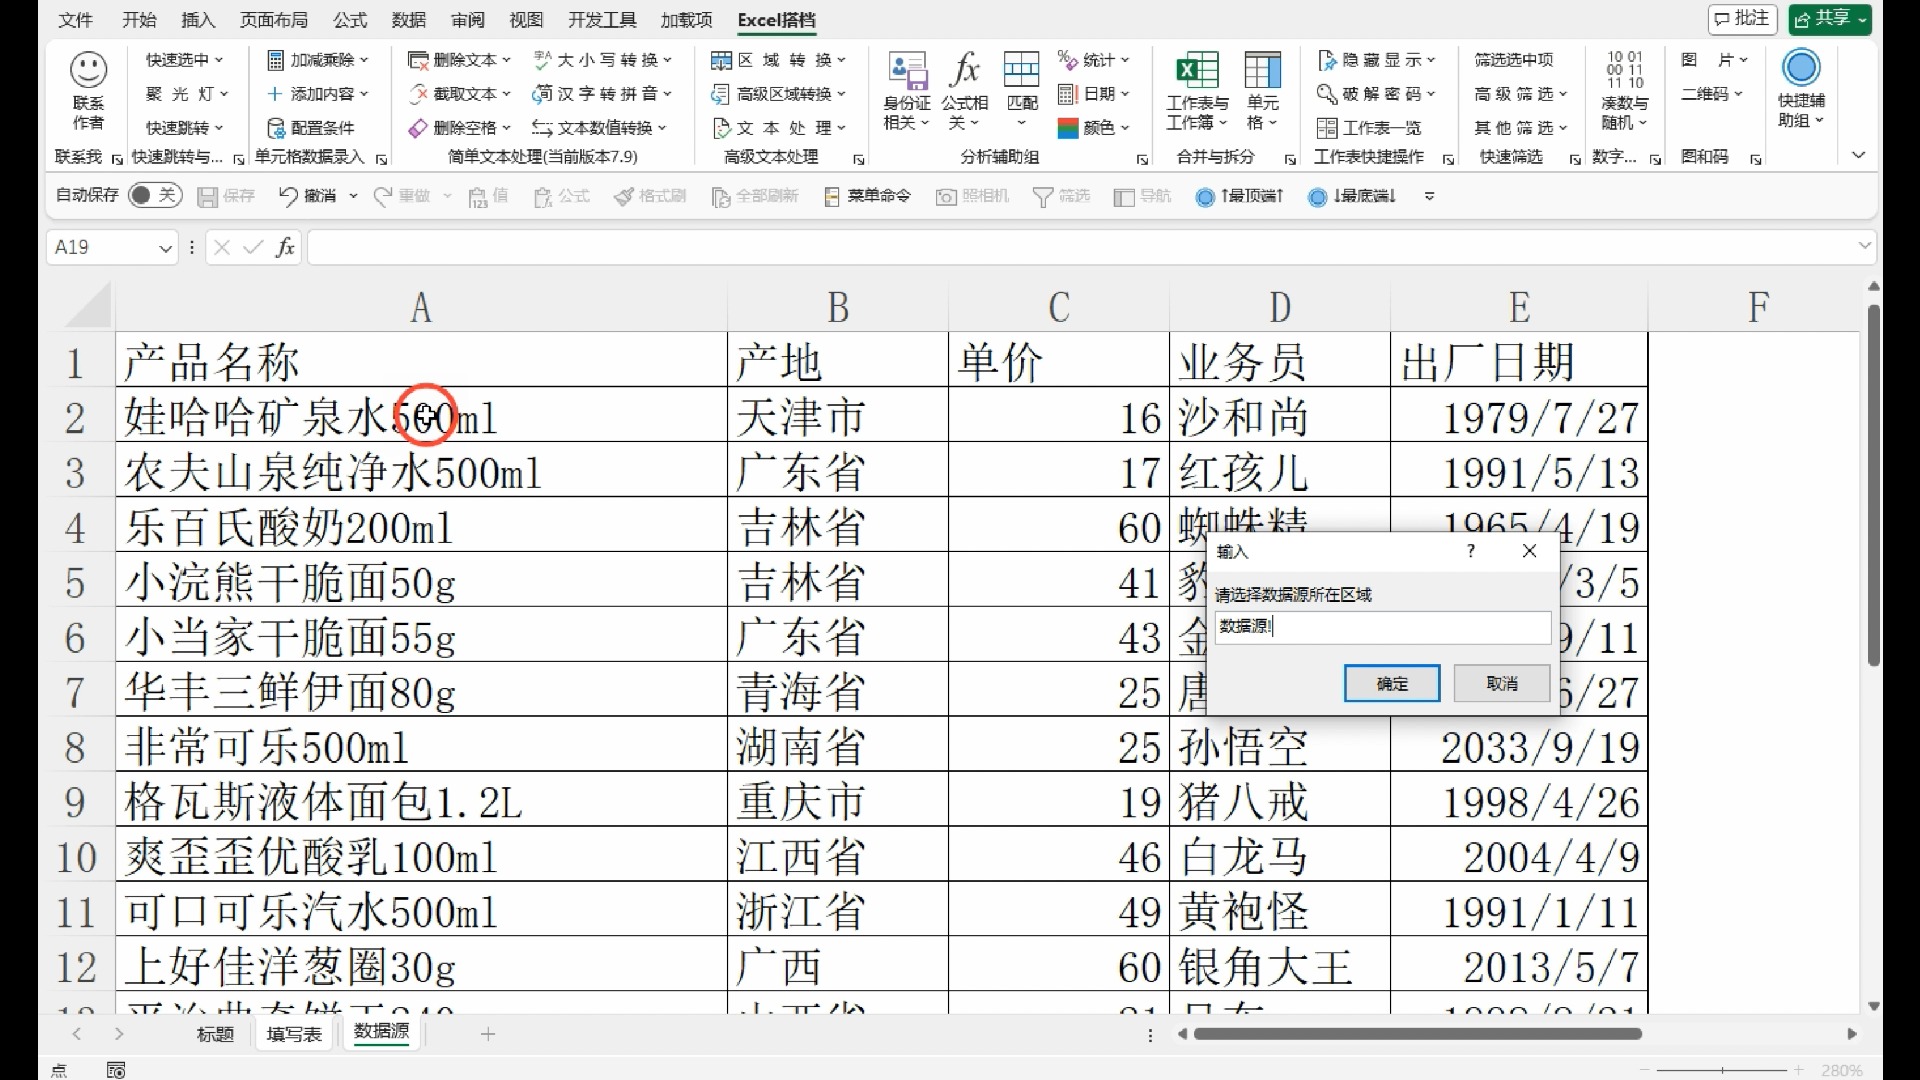Click the 共享 share button
Viewport: 1920px width, 1080px height.
1829,18
